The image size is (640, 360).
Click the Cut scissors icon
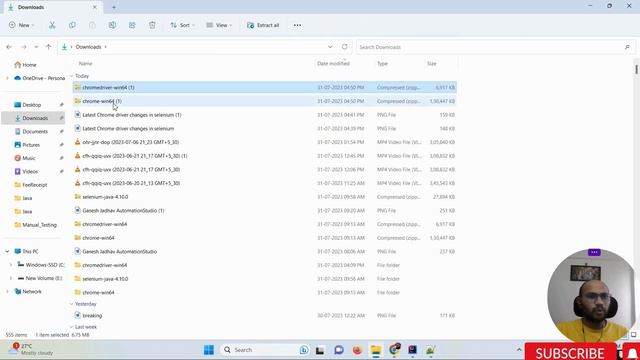(52, 25)
